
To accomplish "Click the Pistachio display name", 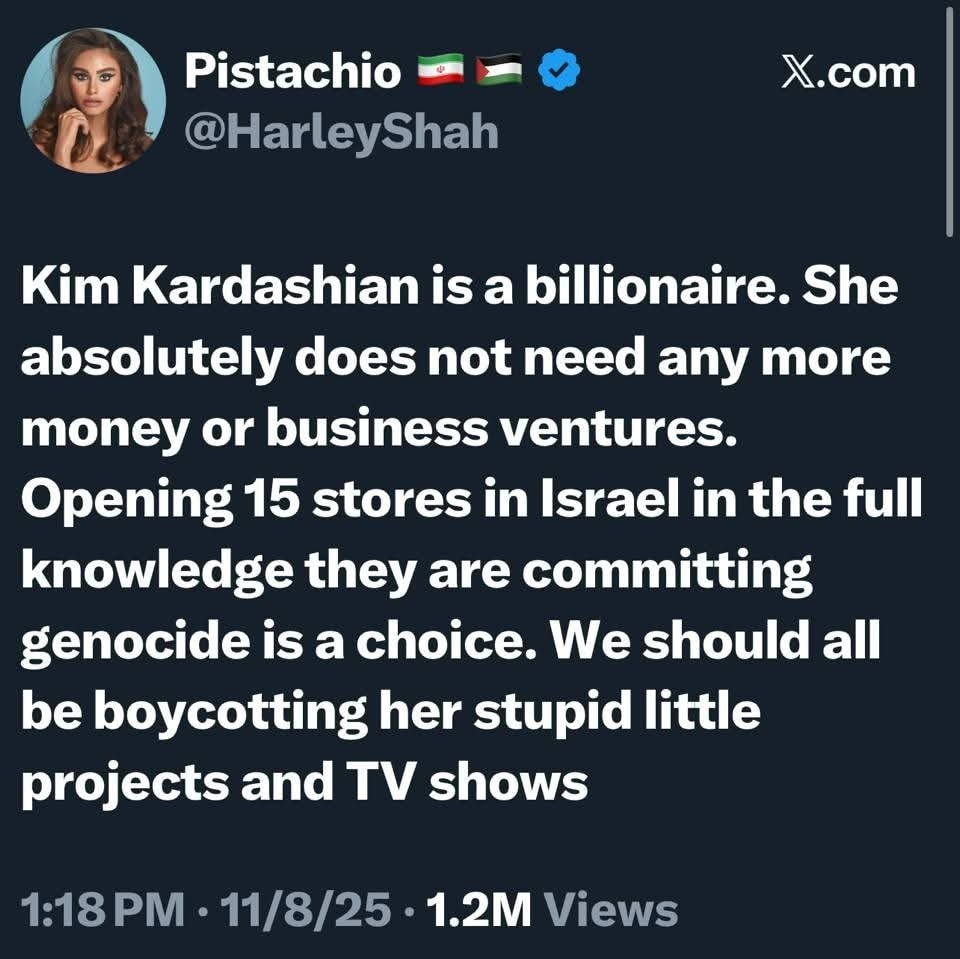I will (x=293, y=74).
